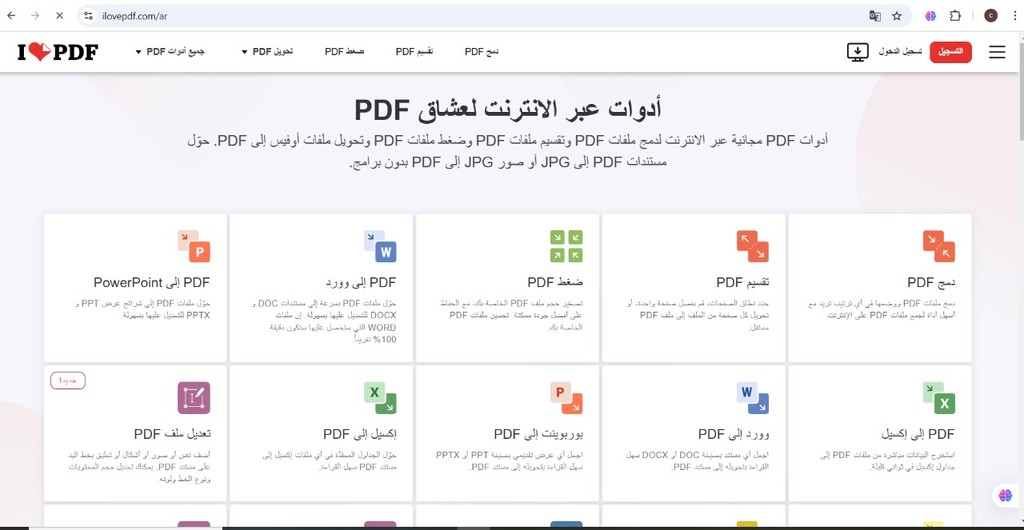Image resolution: width=1024 pixels, height=530 pixels.
Task: Click the pink brain extension icon in toolbar
Action: (x=931, y=16)
